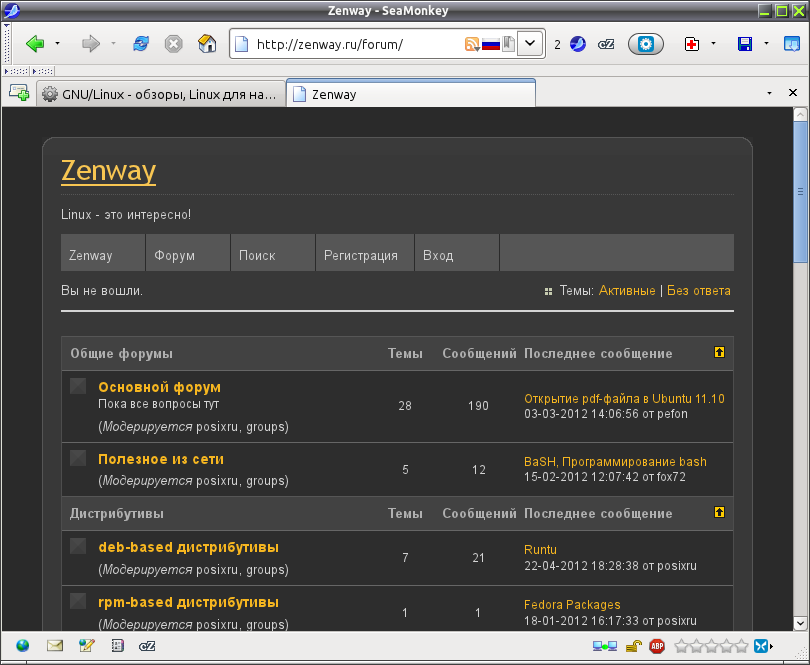Open the dropdown arrow beside the save icon
This screenshot has width=810, height=665.
[x=766, y=44]
